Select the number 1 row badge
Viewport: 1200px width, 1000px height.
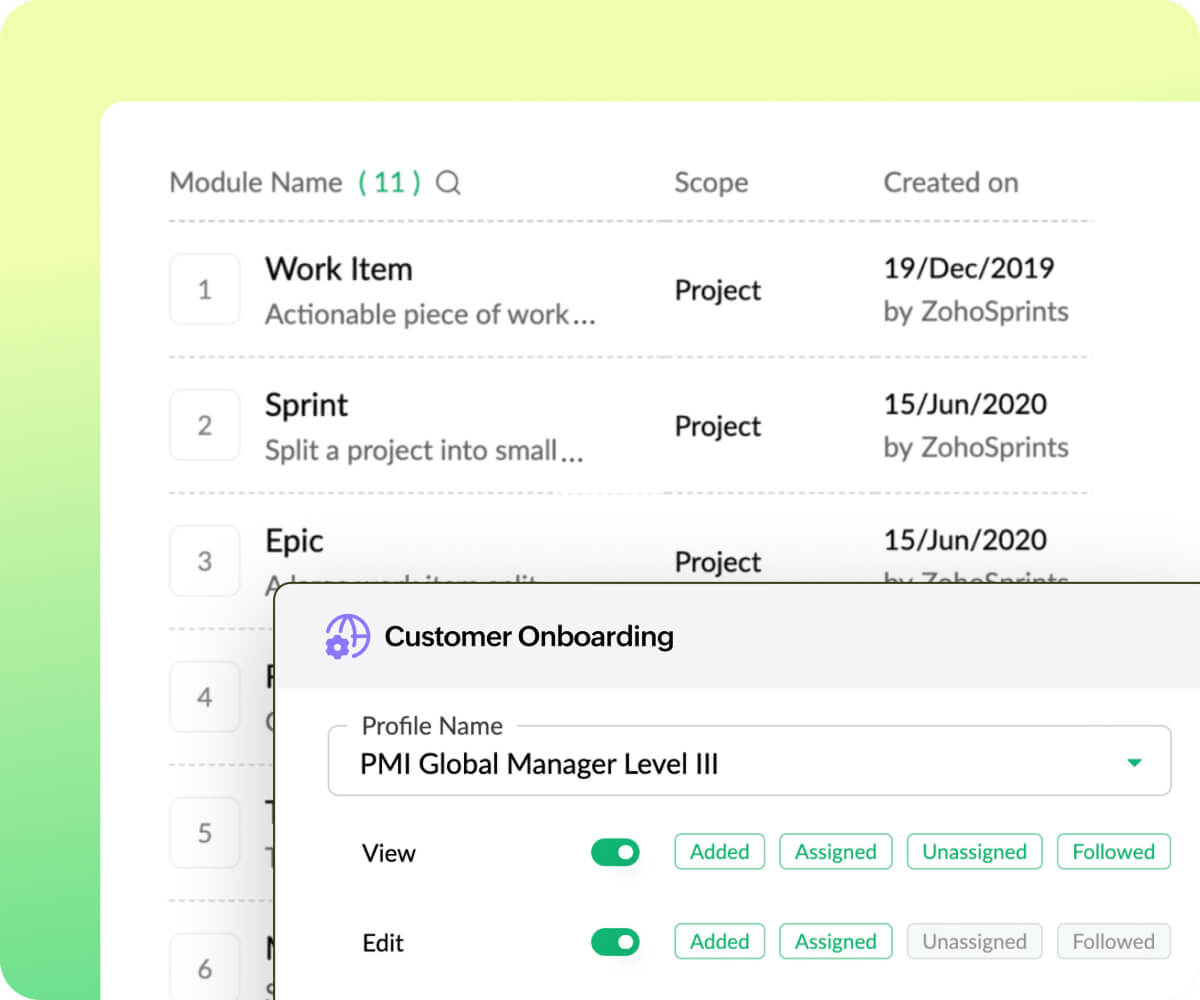(x=205, y=290)
